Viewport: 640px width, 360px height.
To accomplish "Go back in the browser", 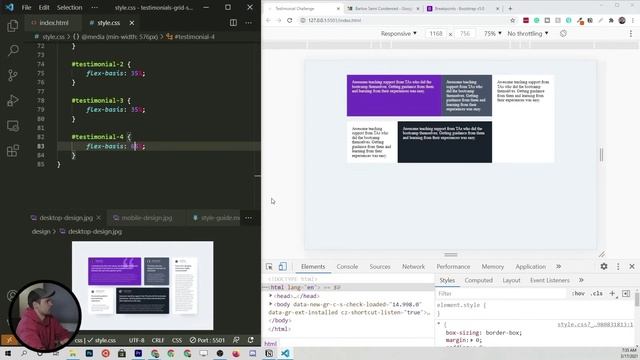I will coord(268,20).
